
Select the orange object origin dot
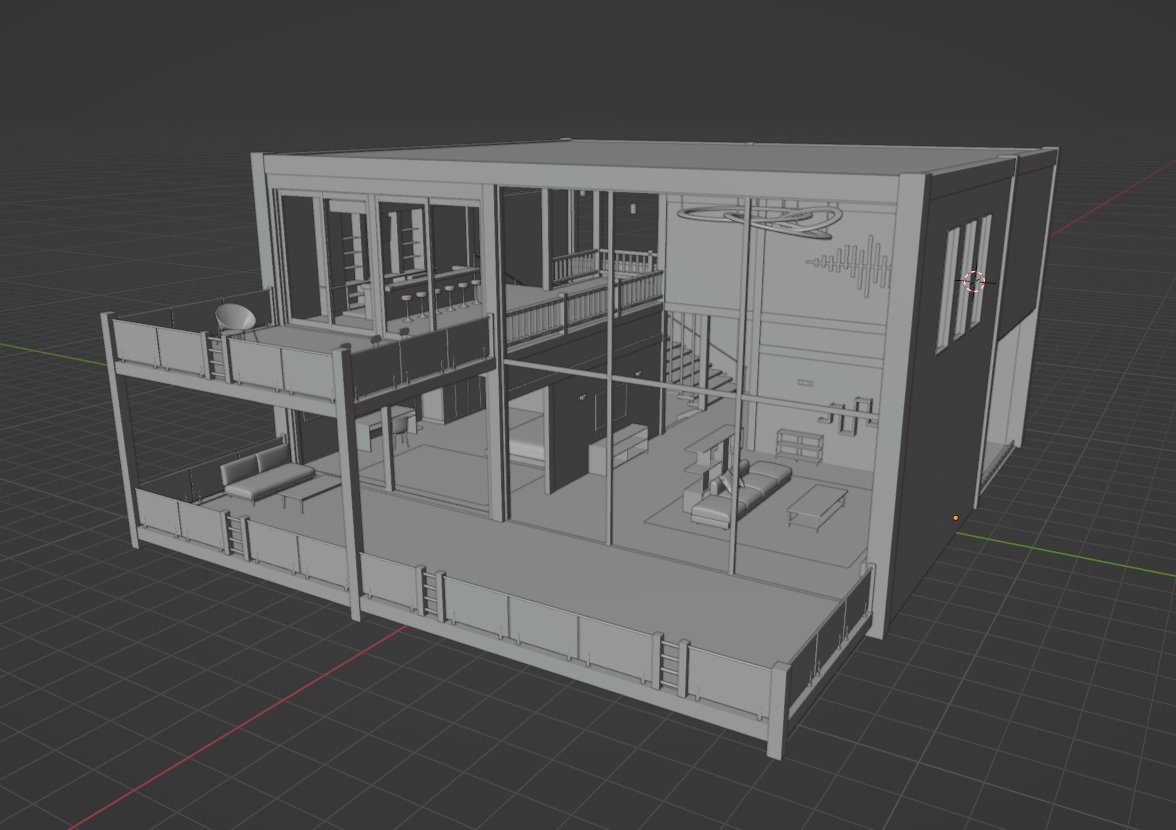[x=956, y=518]
